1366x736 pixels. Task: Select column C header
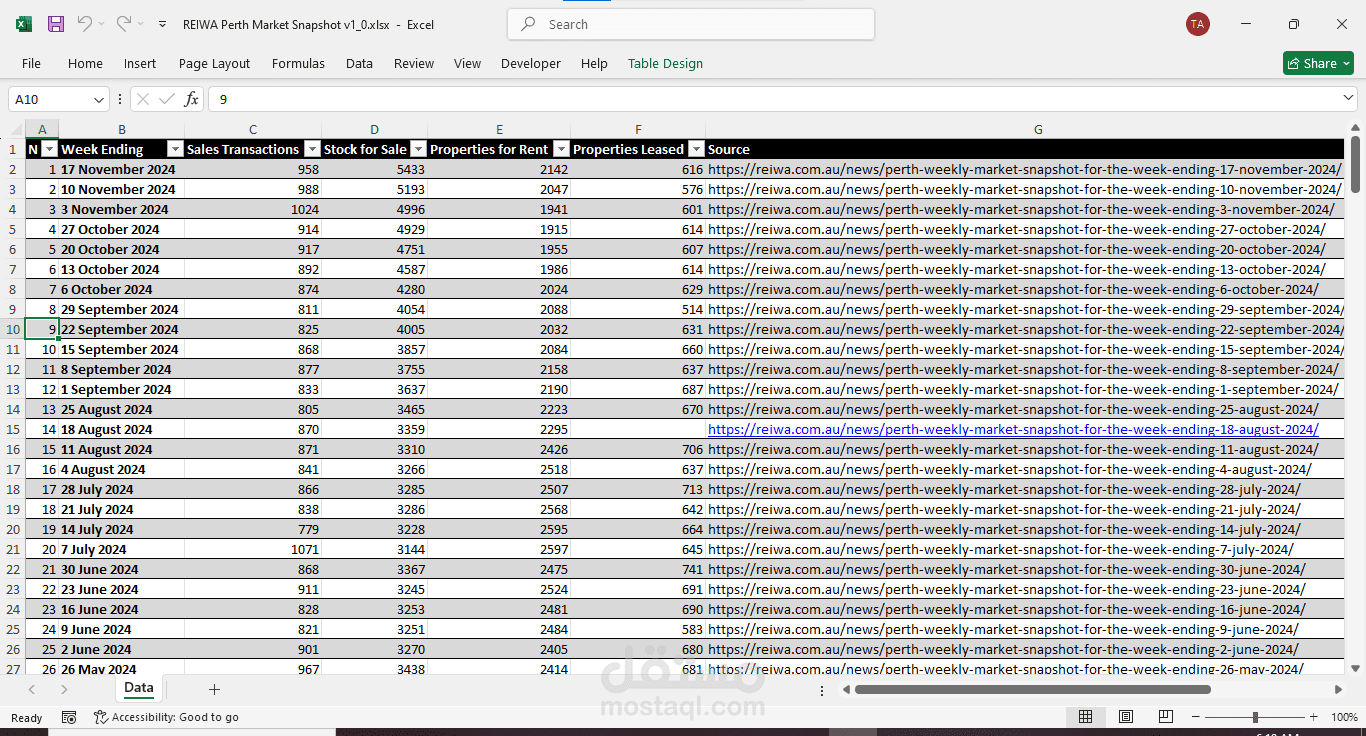click(253, 129)
